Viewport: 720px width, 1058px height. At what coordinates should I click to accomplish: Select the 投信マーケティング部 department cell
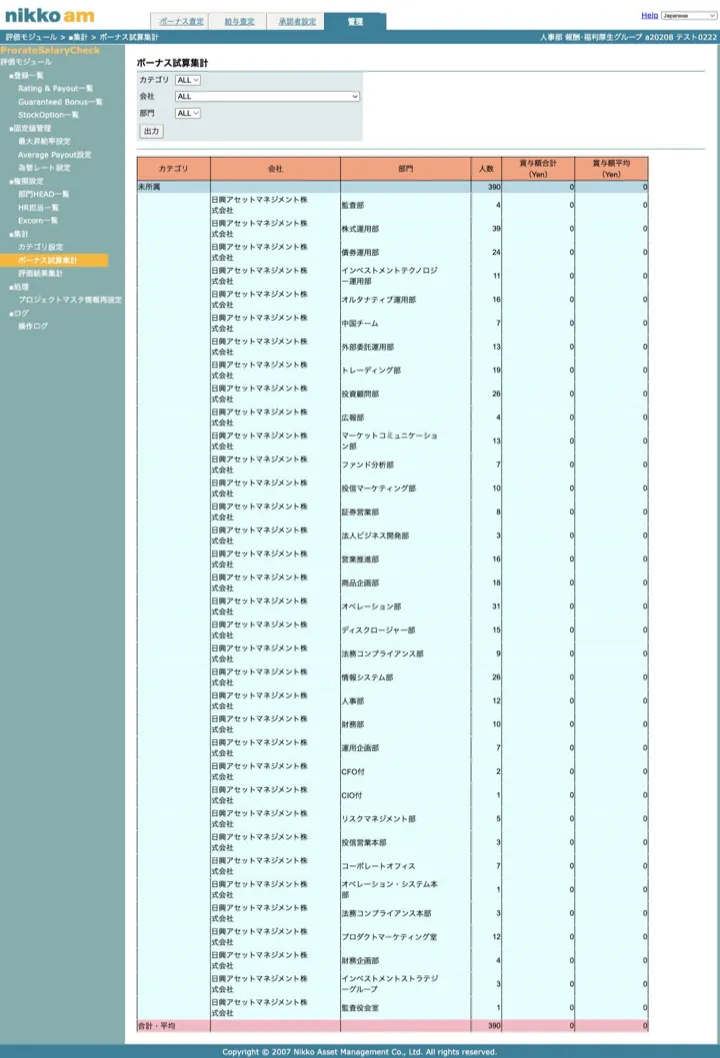point(406,489)
